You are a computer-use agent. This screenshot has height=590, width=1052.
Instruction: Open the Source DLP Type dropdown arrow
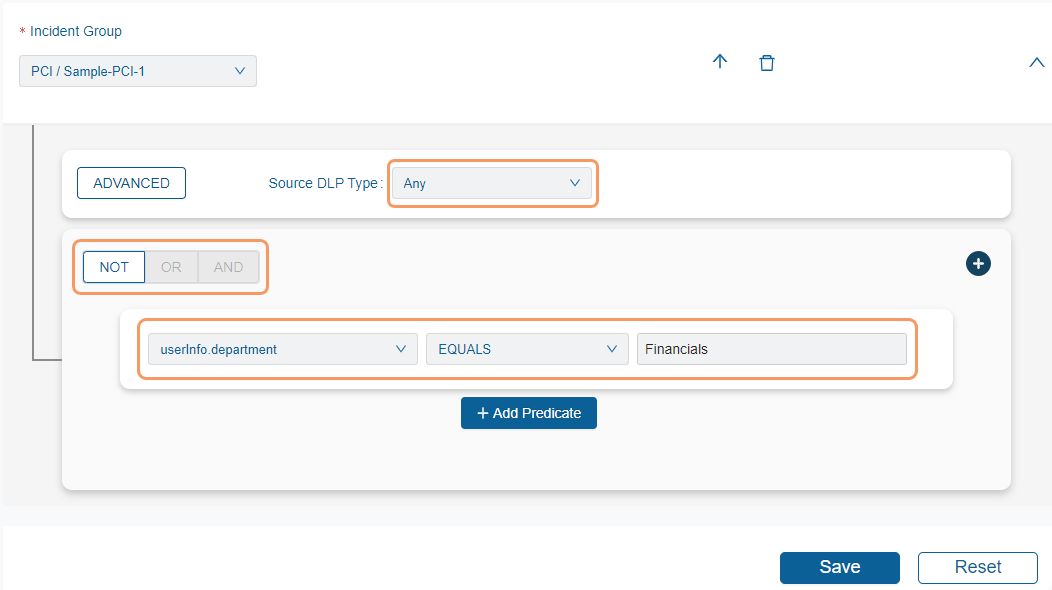(575, 183)
